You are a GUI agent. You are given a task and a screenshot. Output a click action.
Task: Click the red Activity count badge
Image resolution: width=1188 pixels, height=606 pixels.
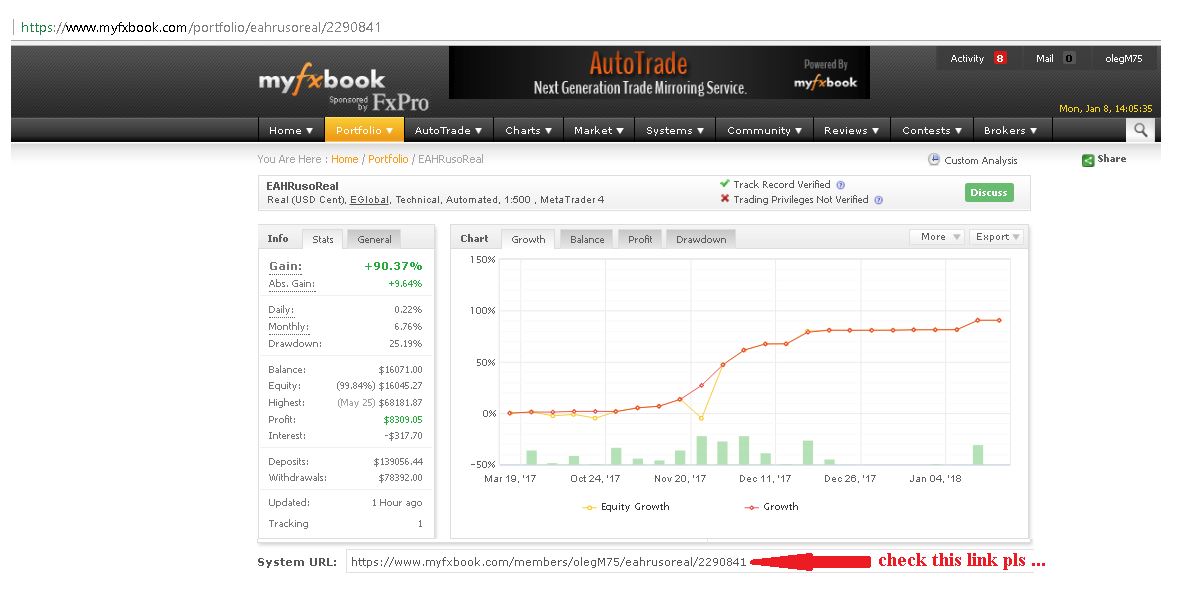[1000, 58]
